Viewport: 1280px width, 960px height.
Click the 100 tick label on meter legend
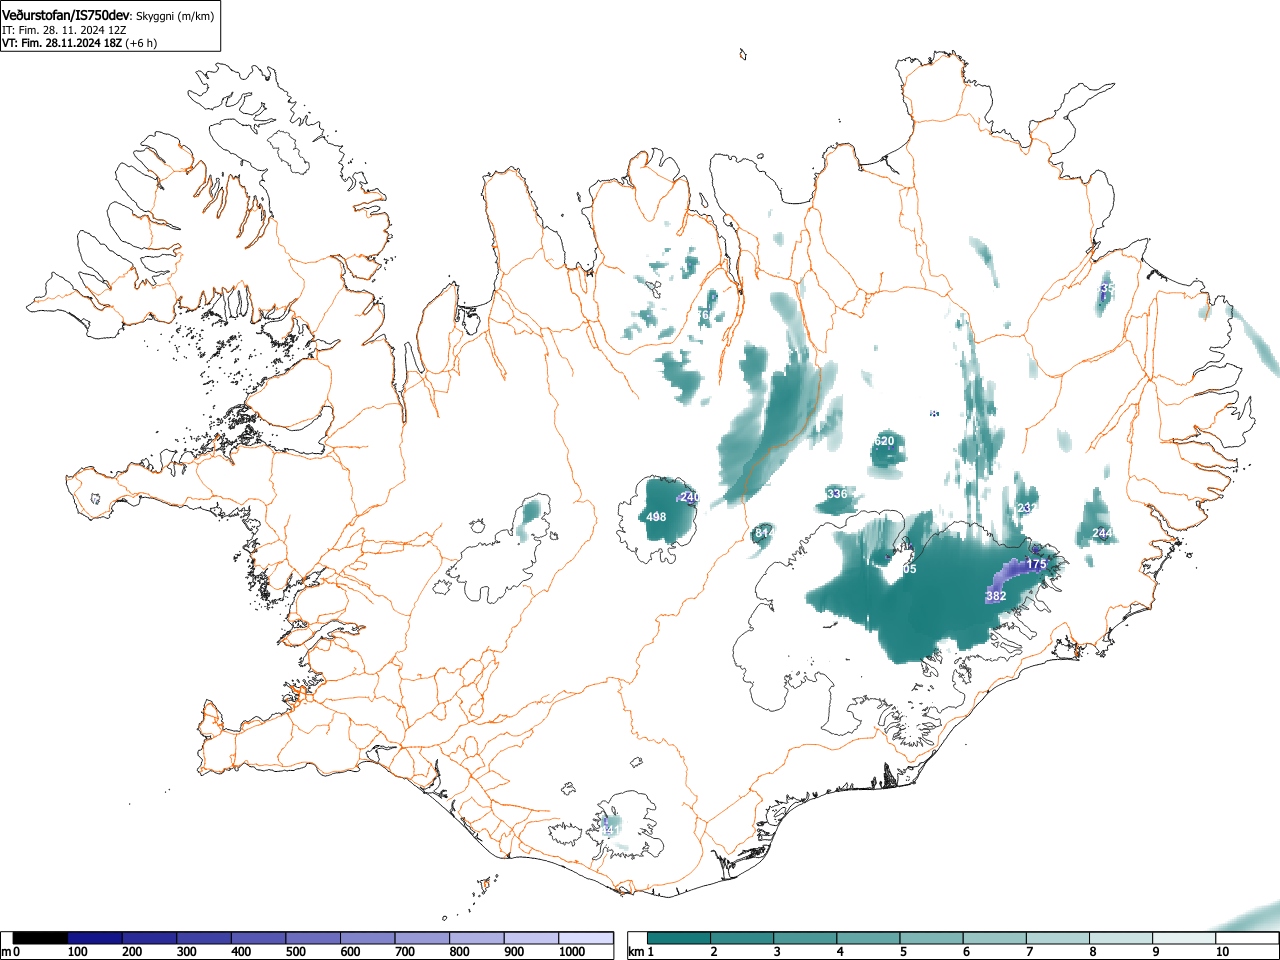tap(77, 952)
